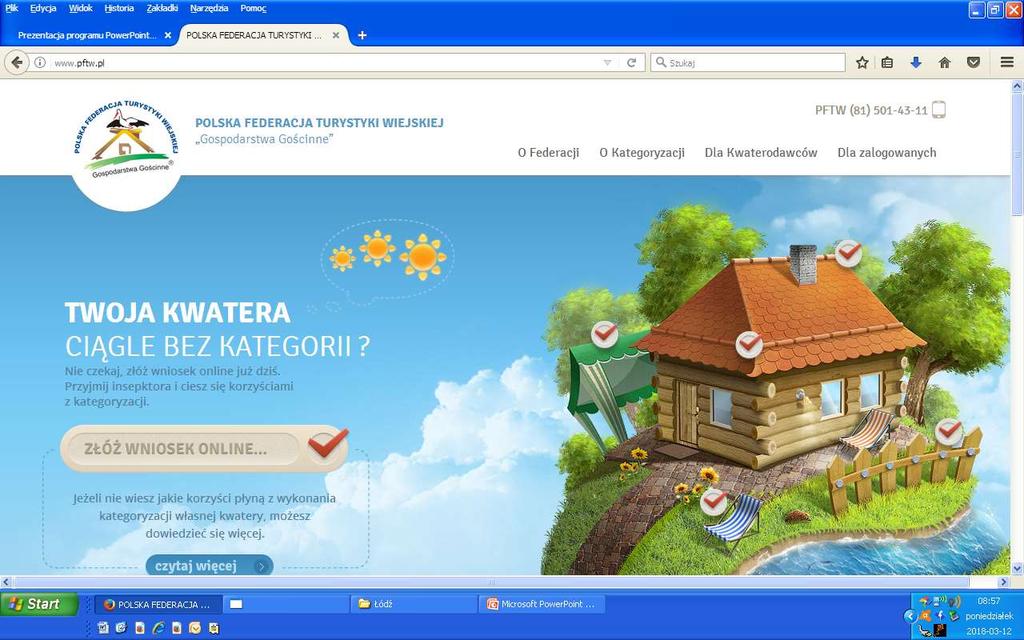Viewport: 1024px width, 640px height.
Task: Click the taskbar clock showing 08:57
Action: [989, 601]
